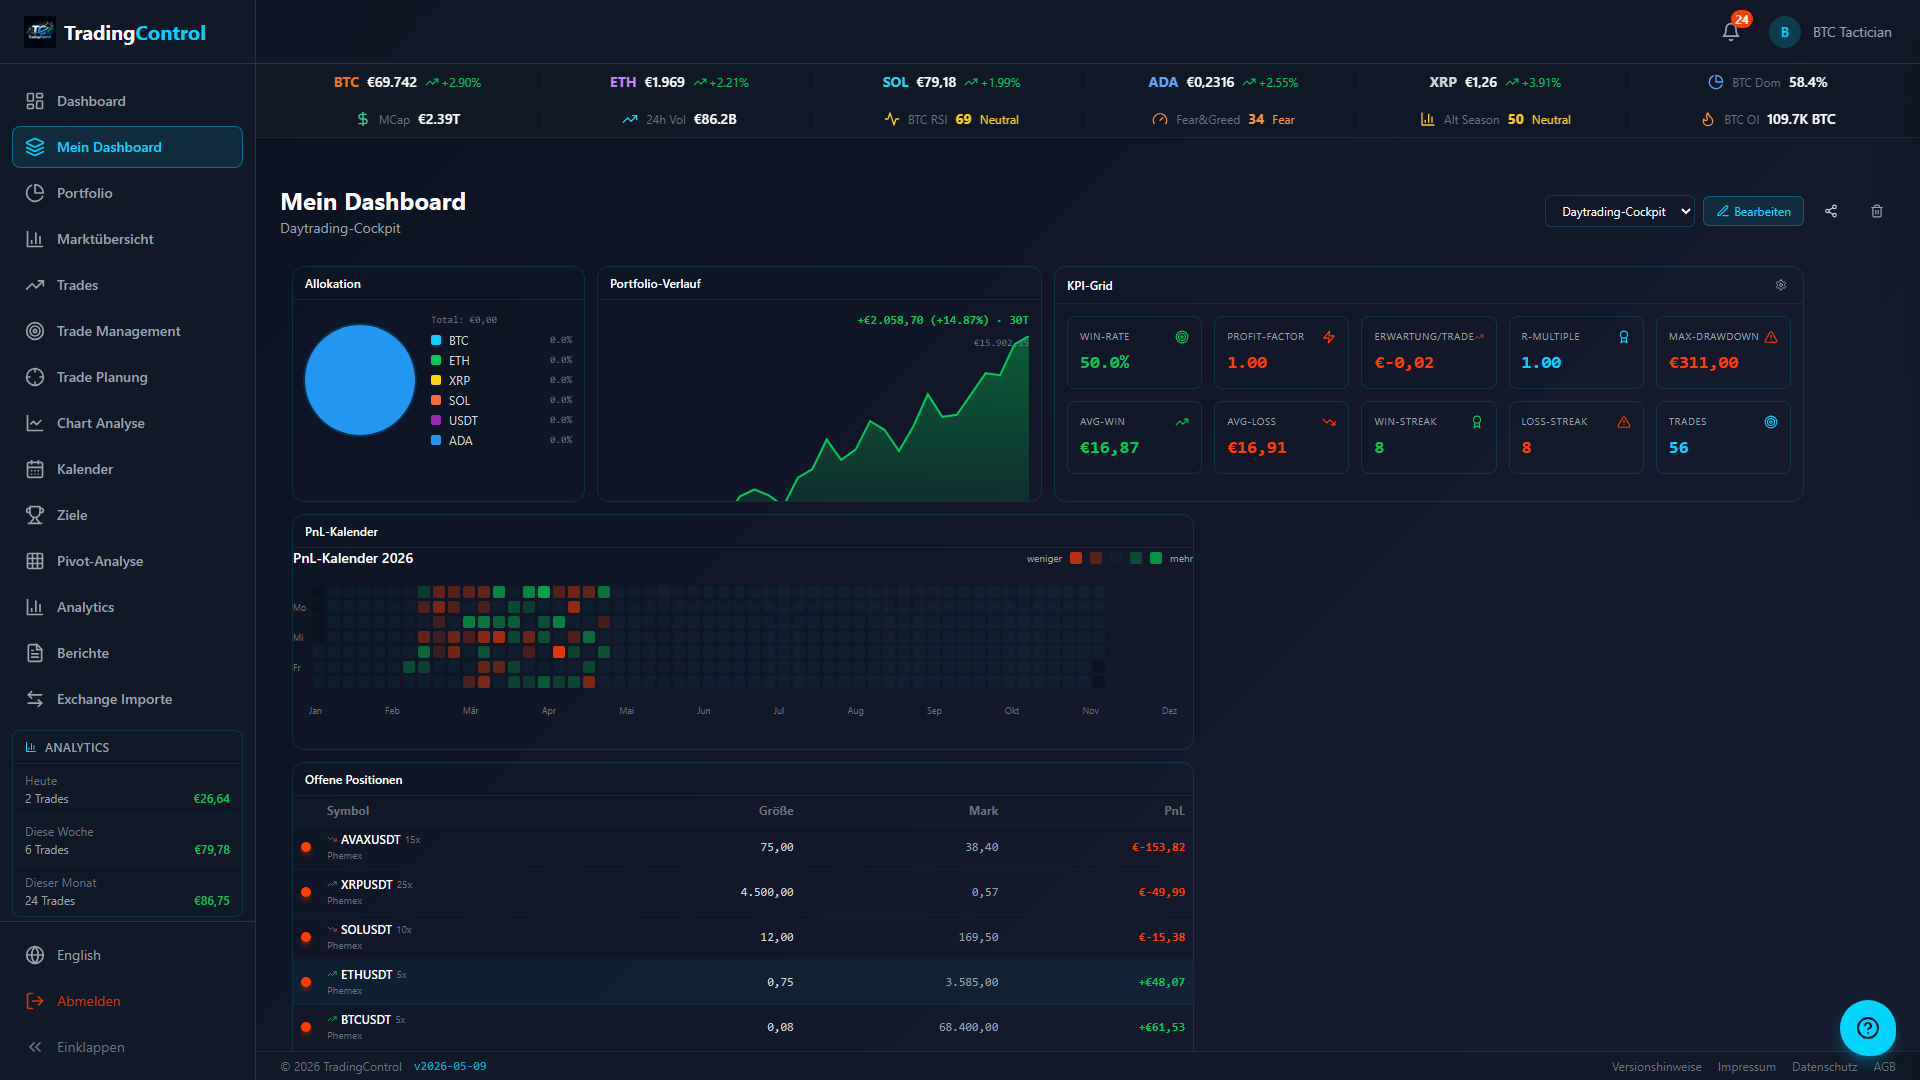Click the PnL column header

[x=1174, y=811]
